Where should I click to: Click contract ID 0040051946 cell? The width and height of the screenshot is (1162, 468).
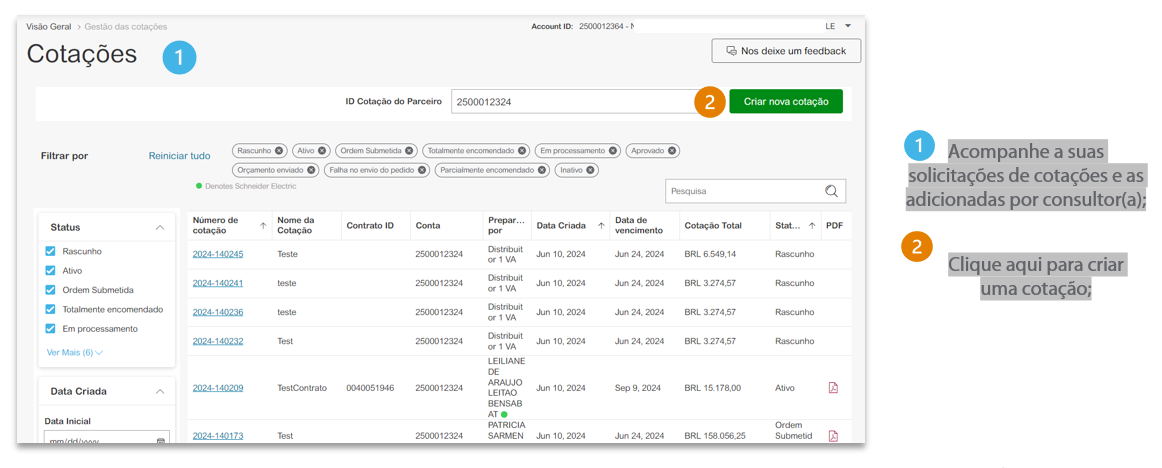click(370, 387)
